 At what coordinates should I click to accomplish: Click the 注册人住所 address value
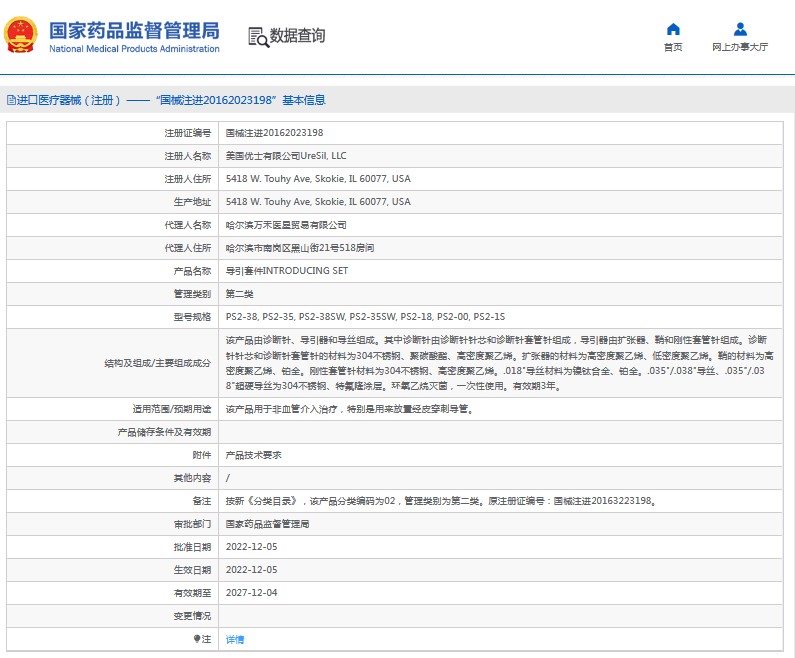pyautogui.click(x=318, y=178)
